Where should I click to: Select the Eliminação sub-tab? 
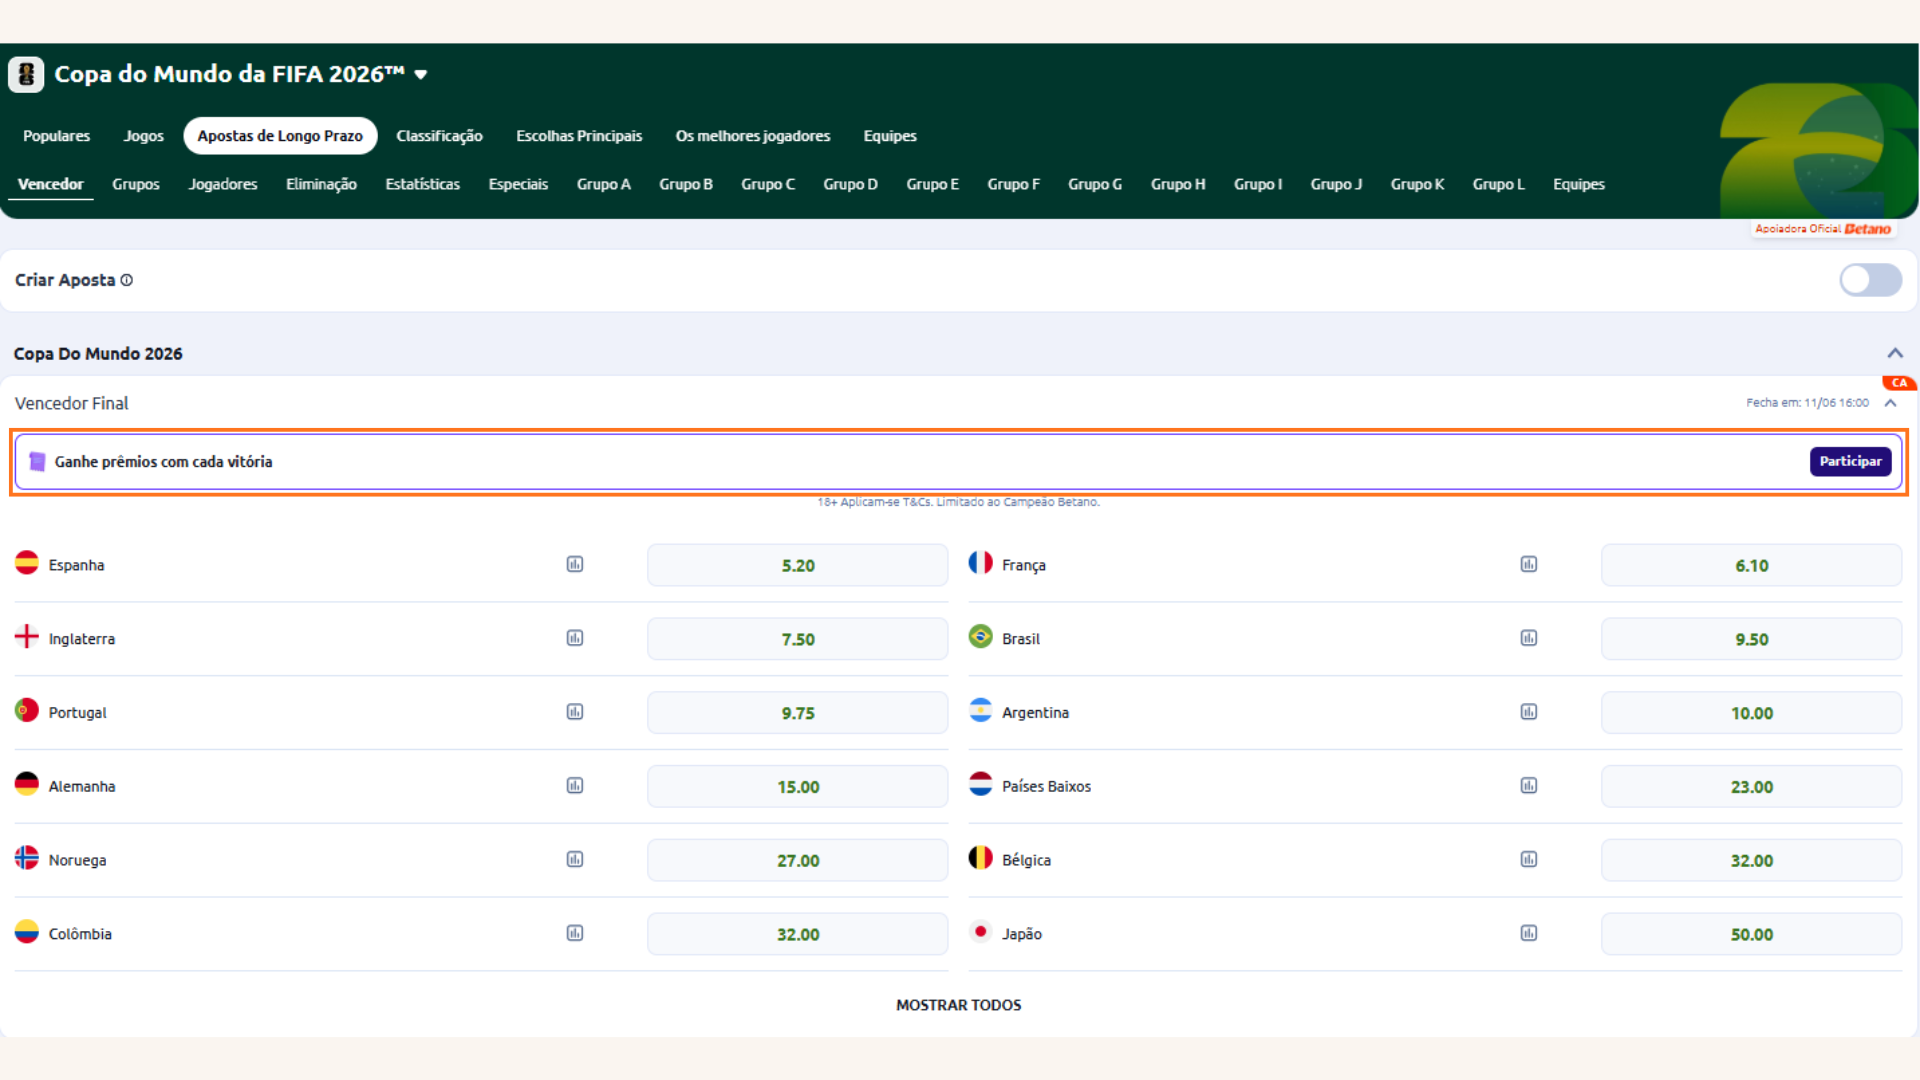click(321, 184)
